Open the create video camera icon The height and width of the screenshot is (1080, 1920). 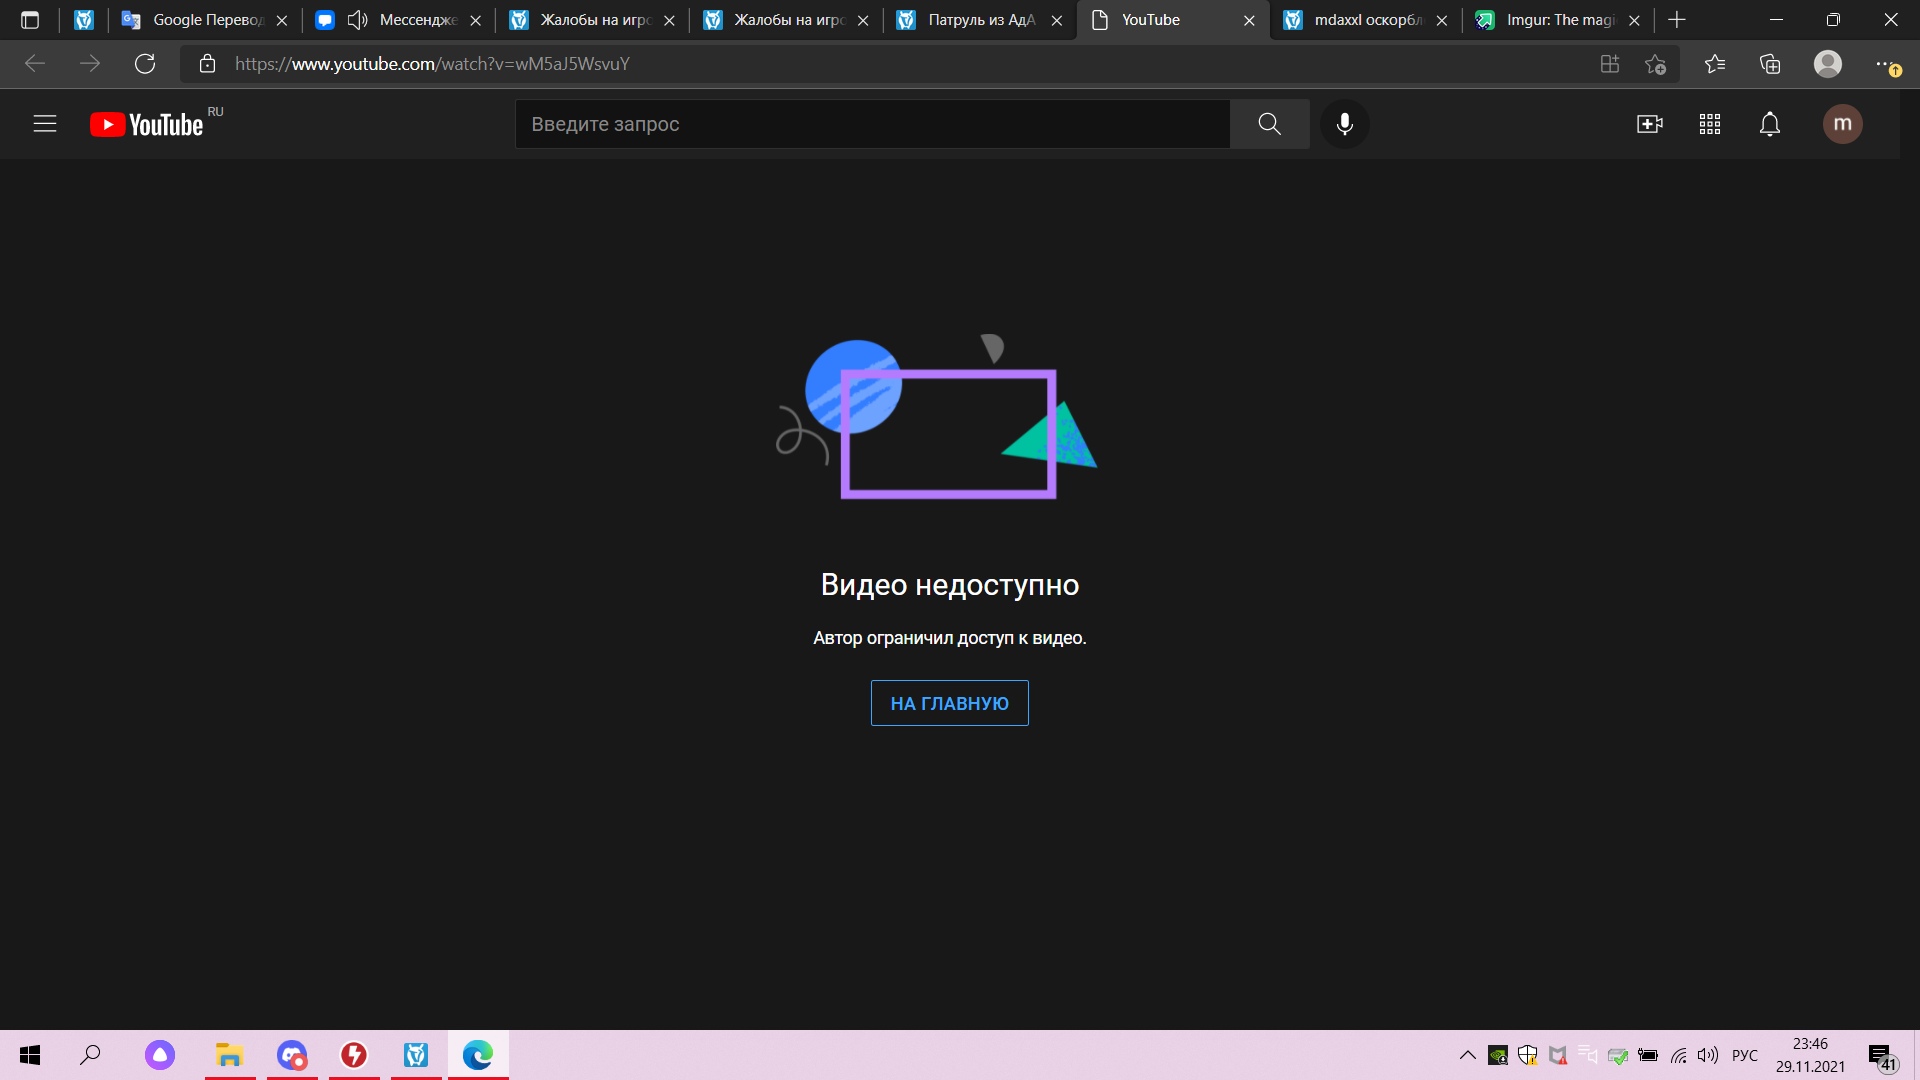tap(1649, 124)
